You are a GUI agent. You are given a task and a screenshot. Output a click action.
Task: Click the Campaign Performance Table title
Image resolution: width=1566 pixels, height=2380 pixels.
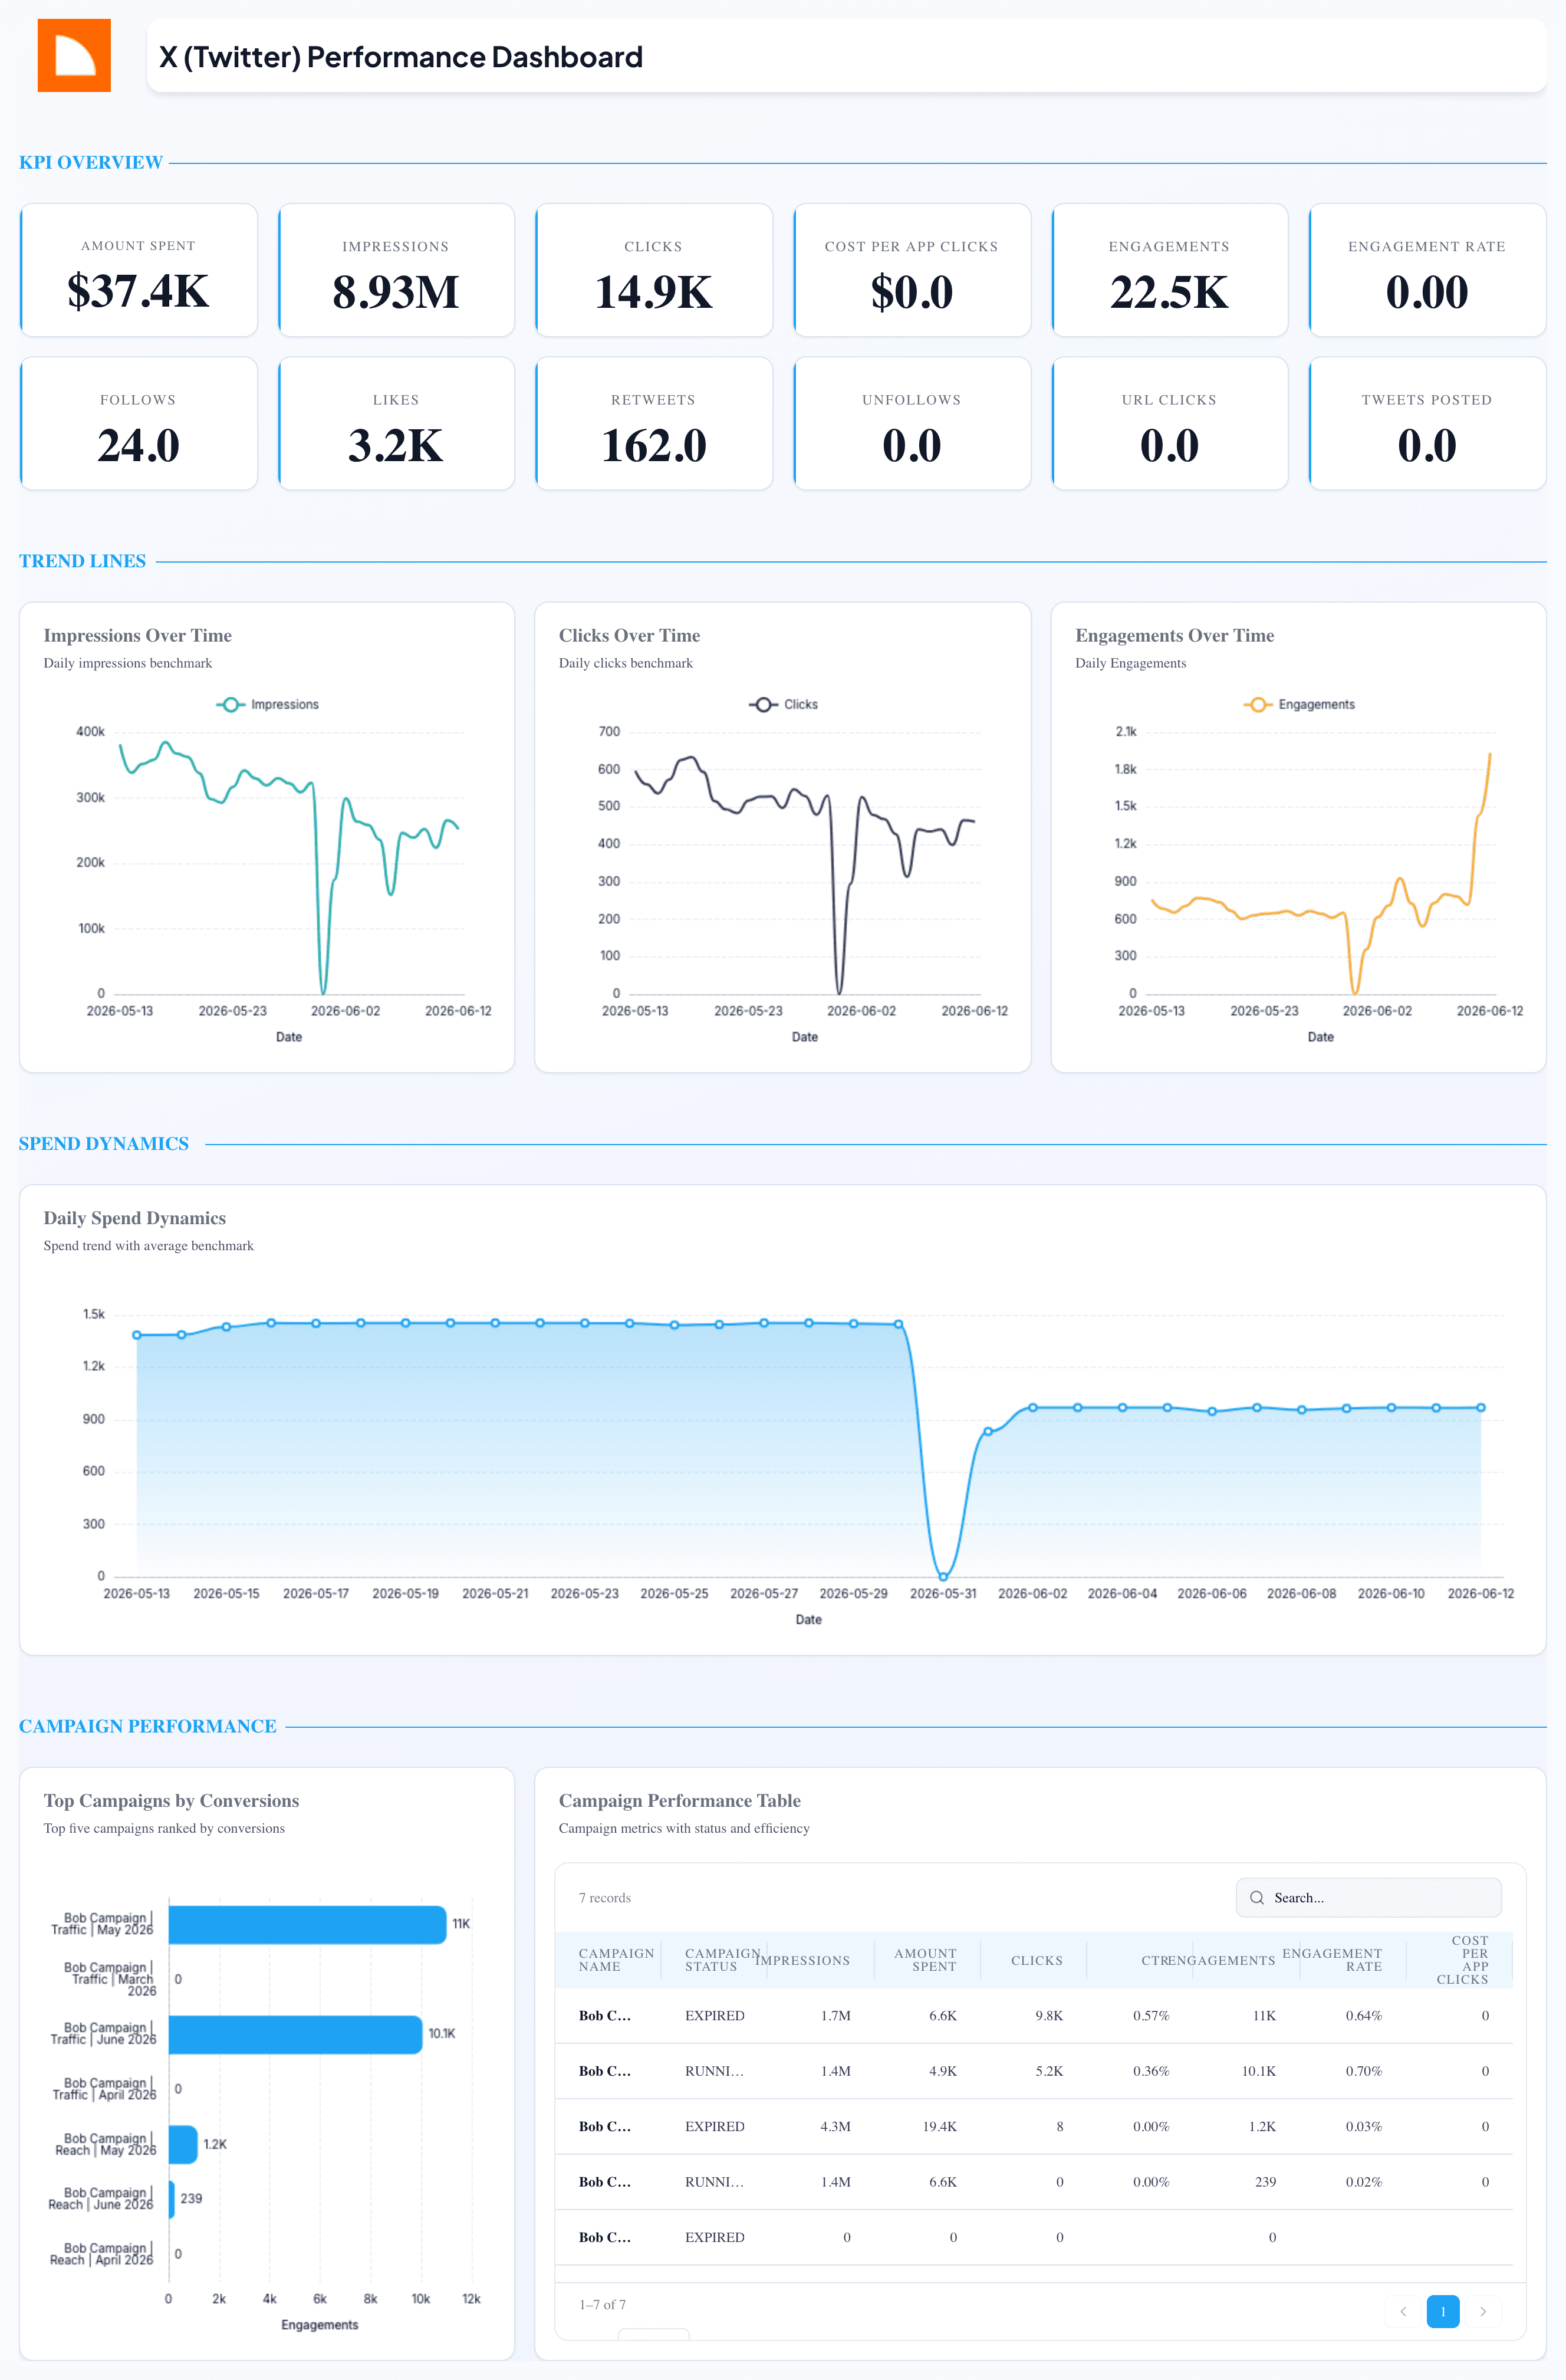click(x=679, y=1800)
